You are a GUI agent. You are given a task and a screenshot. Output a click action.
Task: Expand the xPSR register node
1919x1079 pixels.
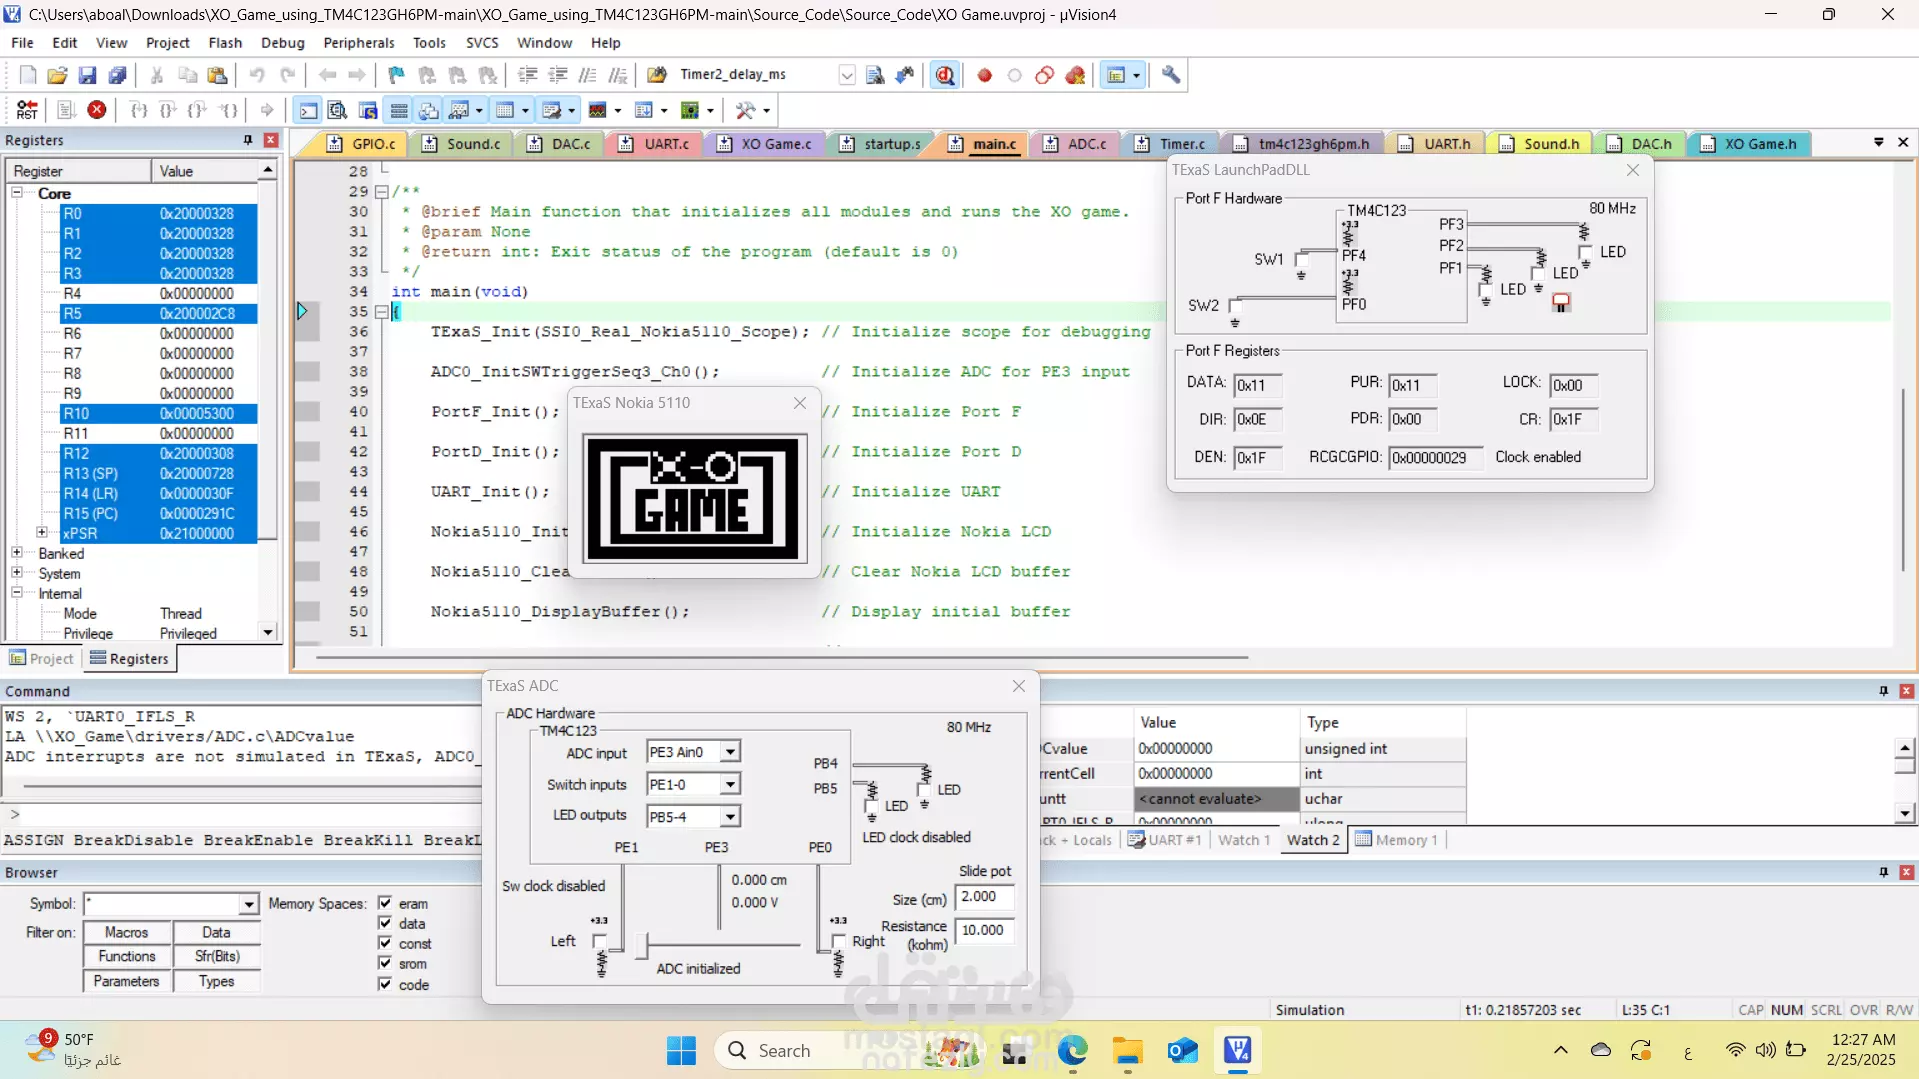tap(42, 533)
